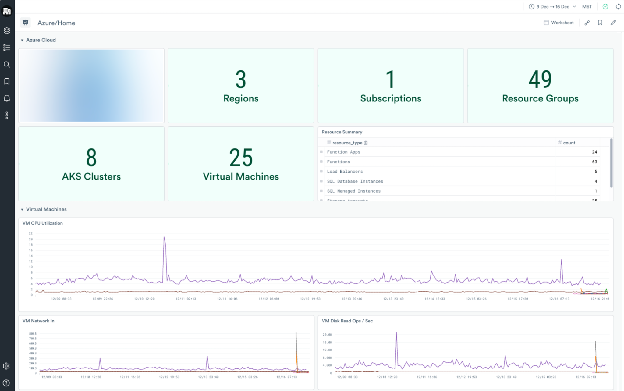The width and height of the screenshot is (624, 391).
Task: Click the VM Network In chart title
Action: coord(39,321)
